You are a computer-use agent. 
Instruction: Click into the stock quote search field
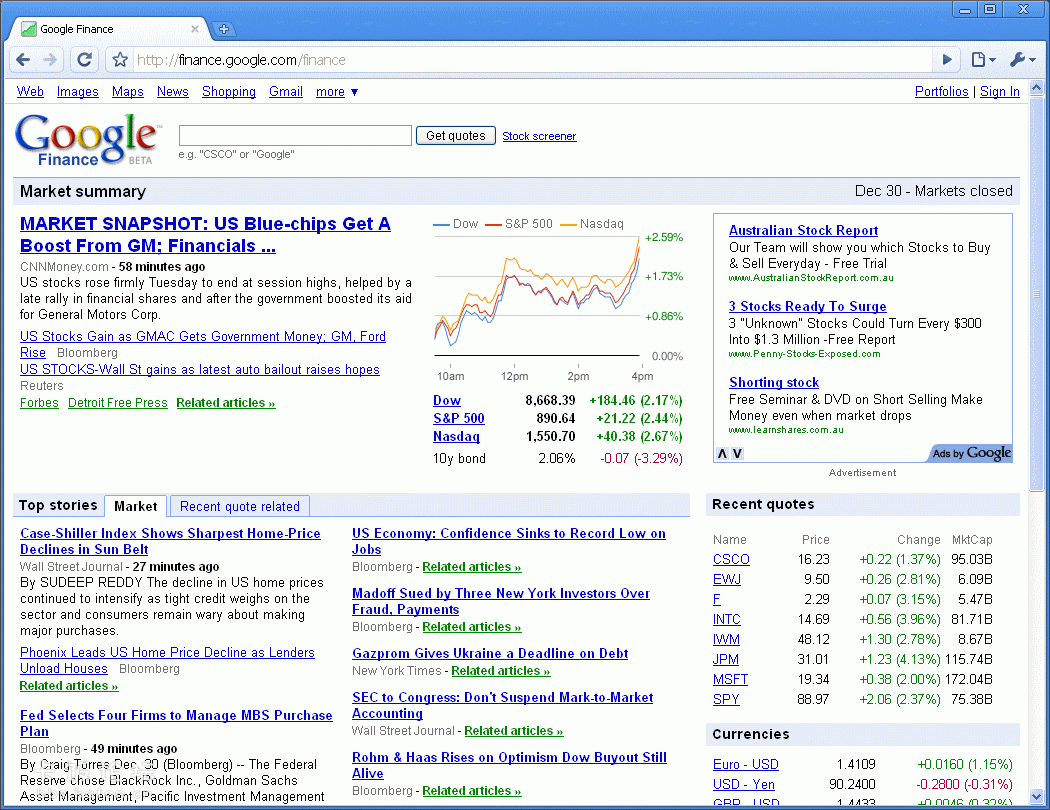(295, 136)
